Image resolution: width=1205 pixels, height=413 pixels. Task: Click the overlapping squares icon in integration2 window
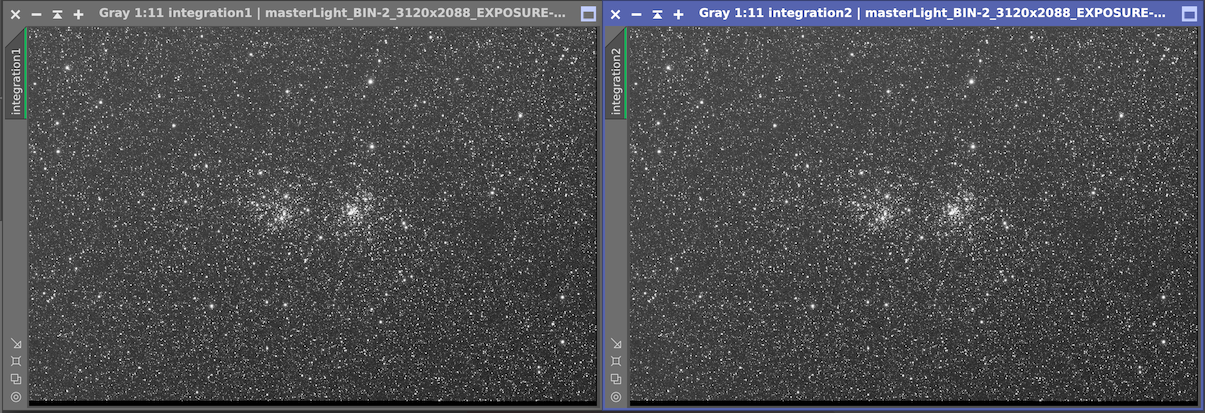click(x=616, y=379)
